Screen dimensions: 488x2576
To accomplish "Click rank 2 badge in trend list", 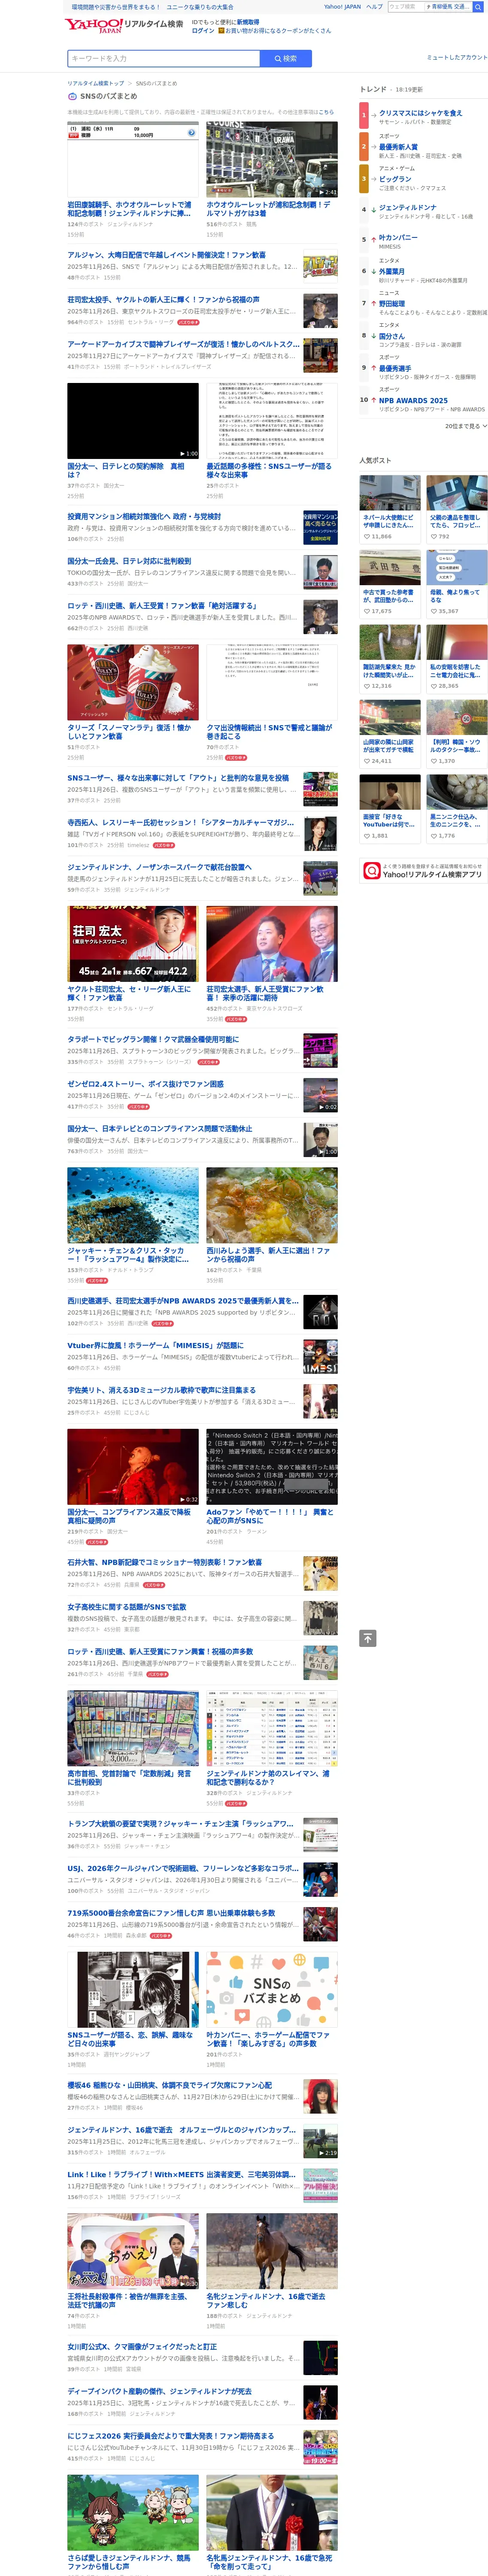I will pyautogui.click(x=364, y=147).
